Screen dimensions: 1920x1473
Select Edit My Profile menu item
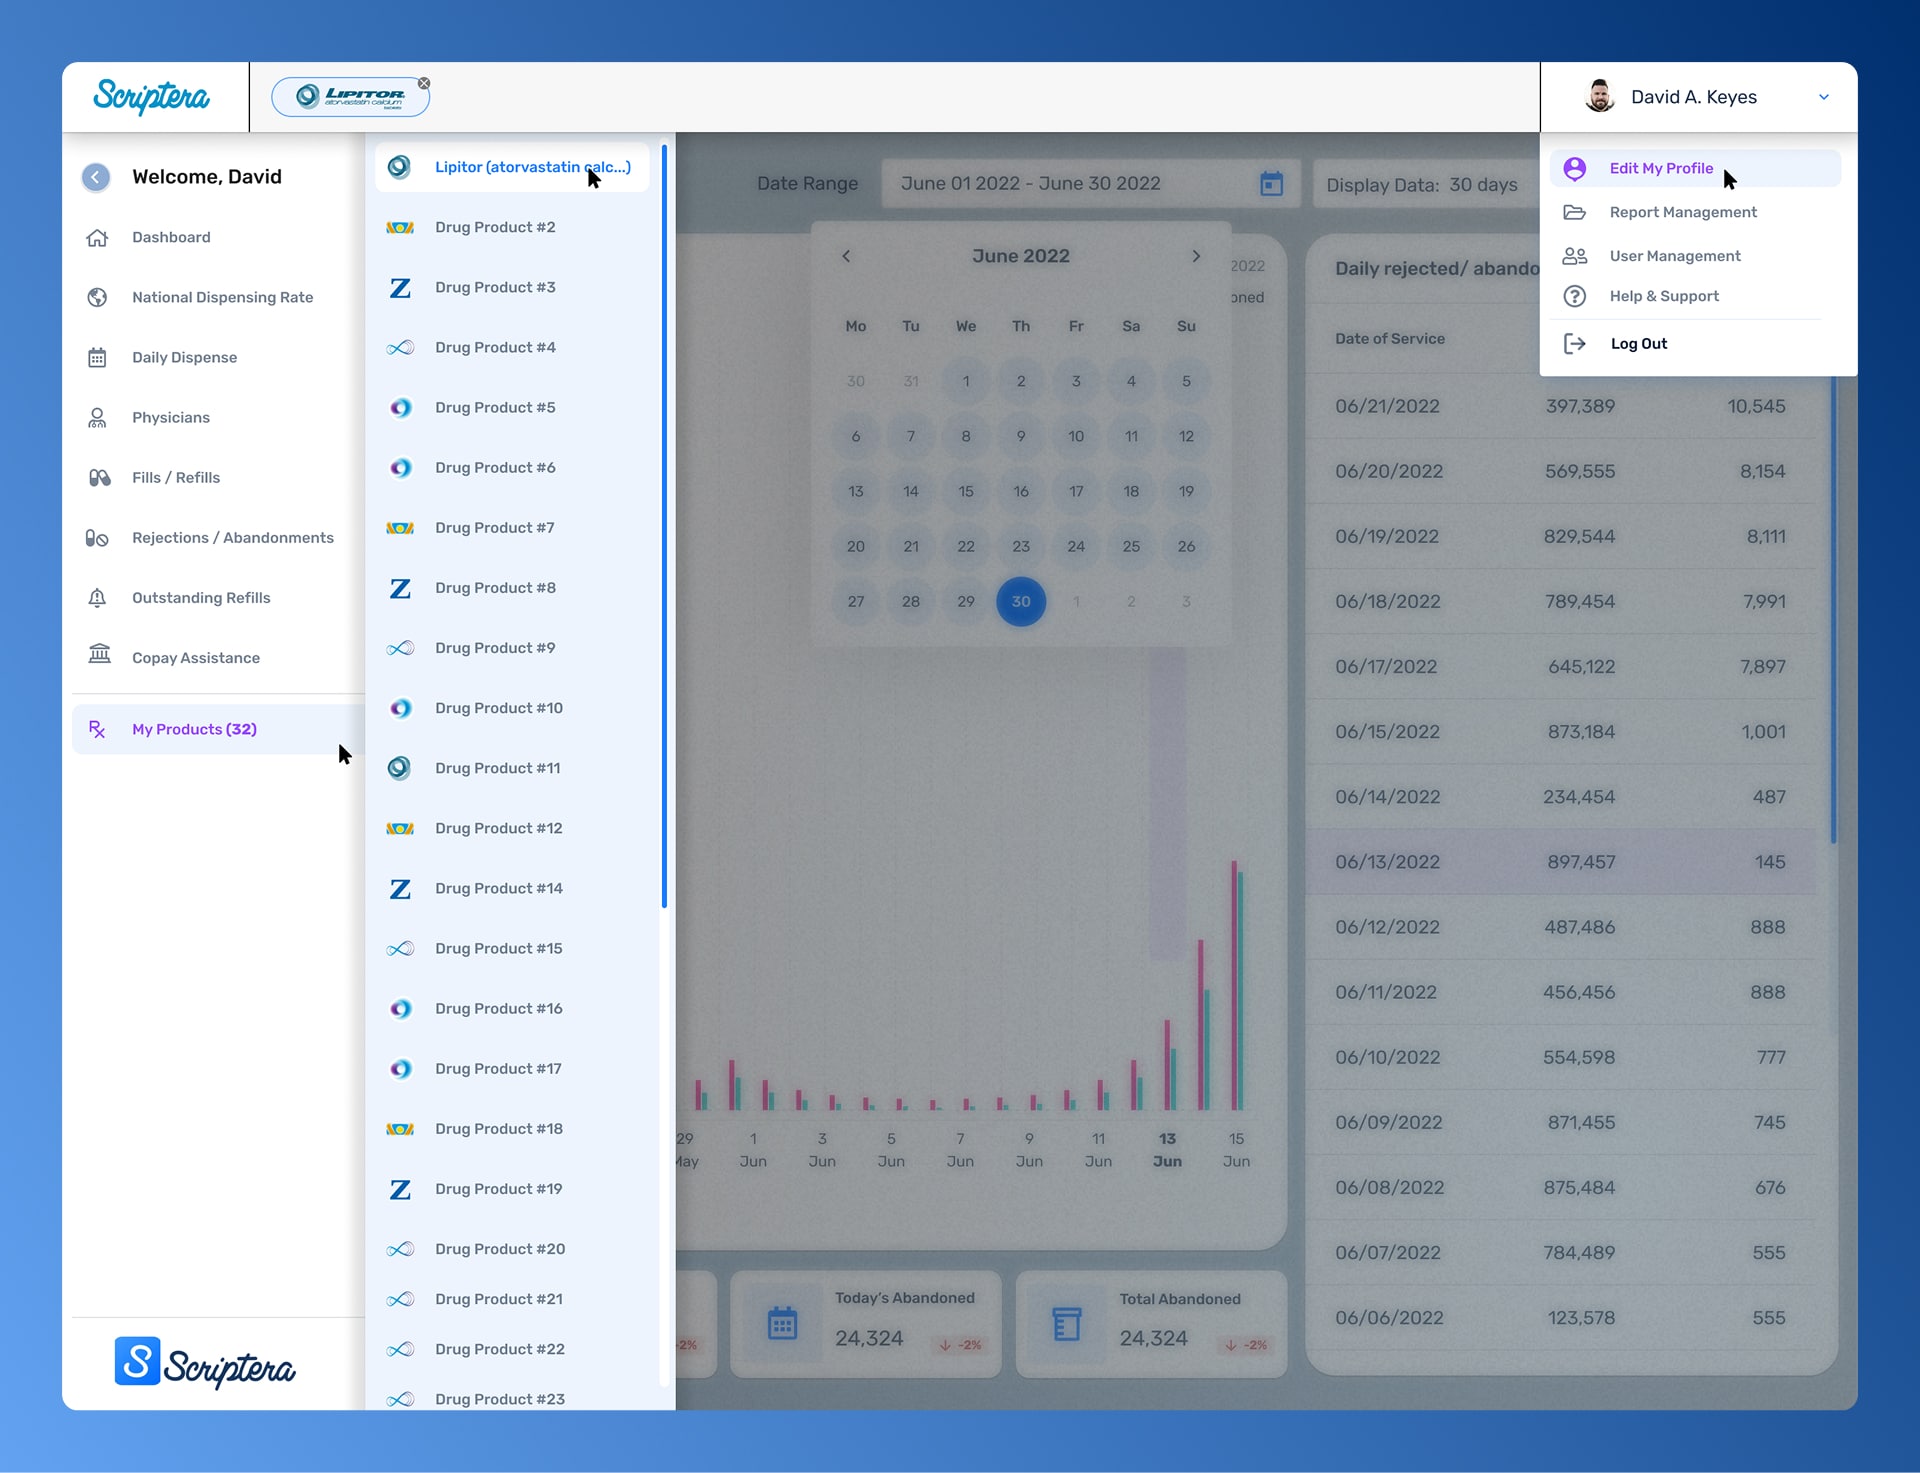[1661, 169]
